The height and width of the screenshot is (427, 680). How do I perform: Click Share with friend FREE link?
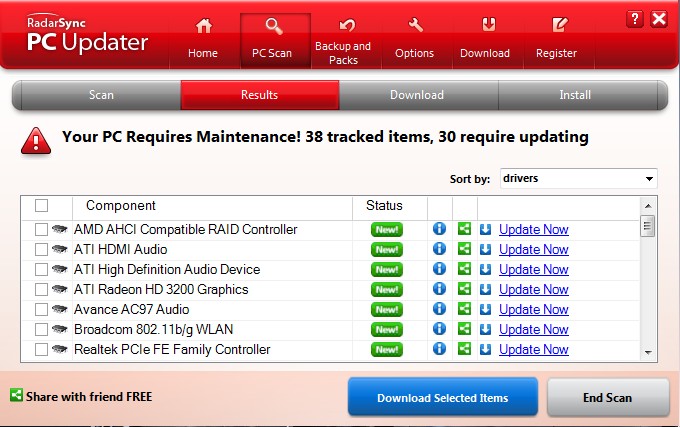tap(89, 397)
